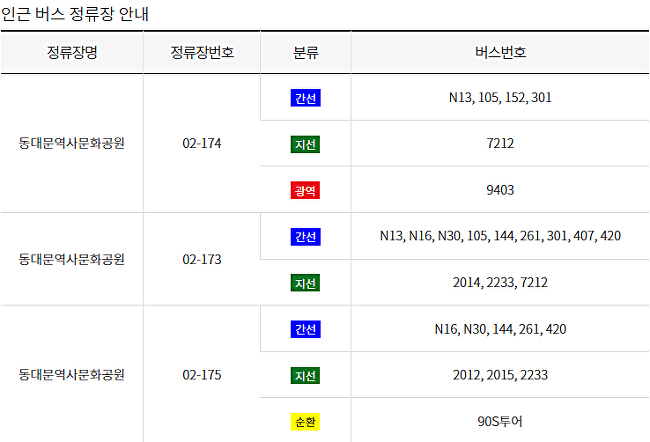Click the lone 7212 bus number cell

coord(500,144)
